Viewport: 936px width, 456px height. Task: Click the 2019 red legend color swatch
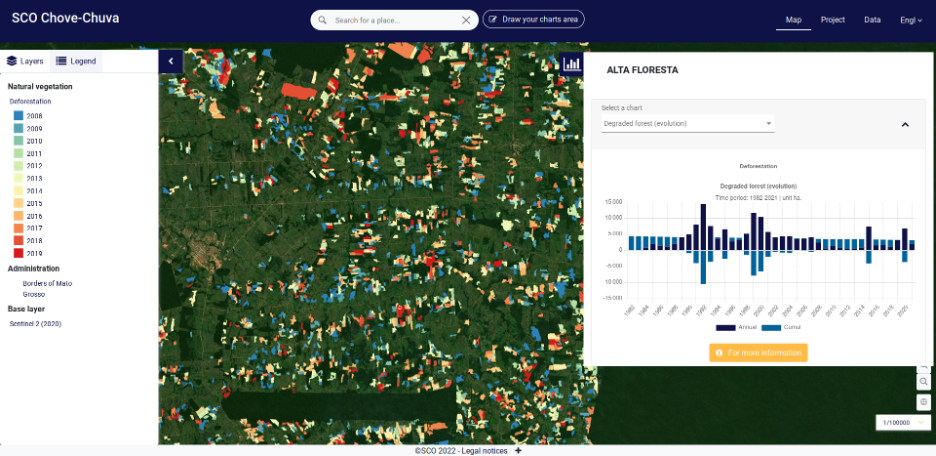point(18,253)
